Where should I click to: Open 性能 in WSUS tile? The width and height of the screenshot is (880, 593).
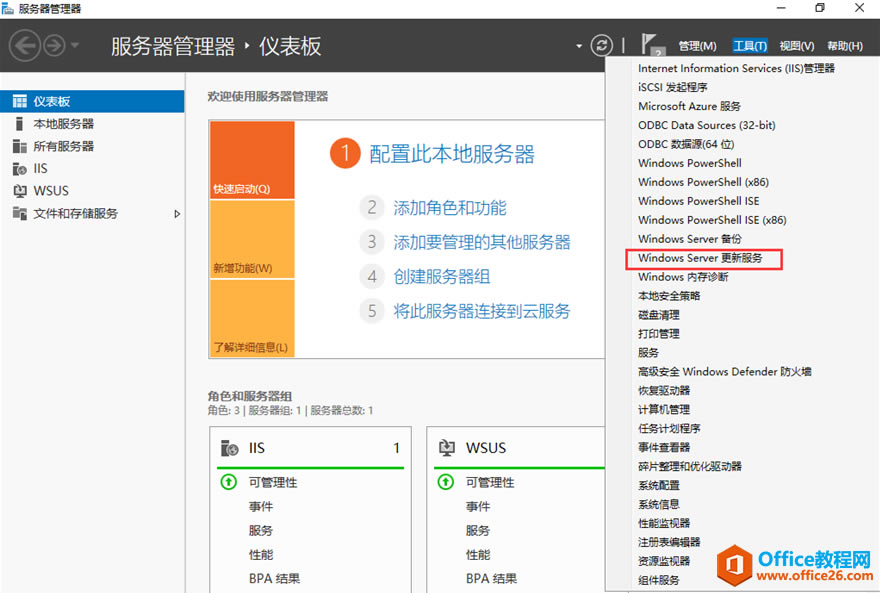[x=478, y=555]
